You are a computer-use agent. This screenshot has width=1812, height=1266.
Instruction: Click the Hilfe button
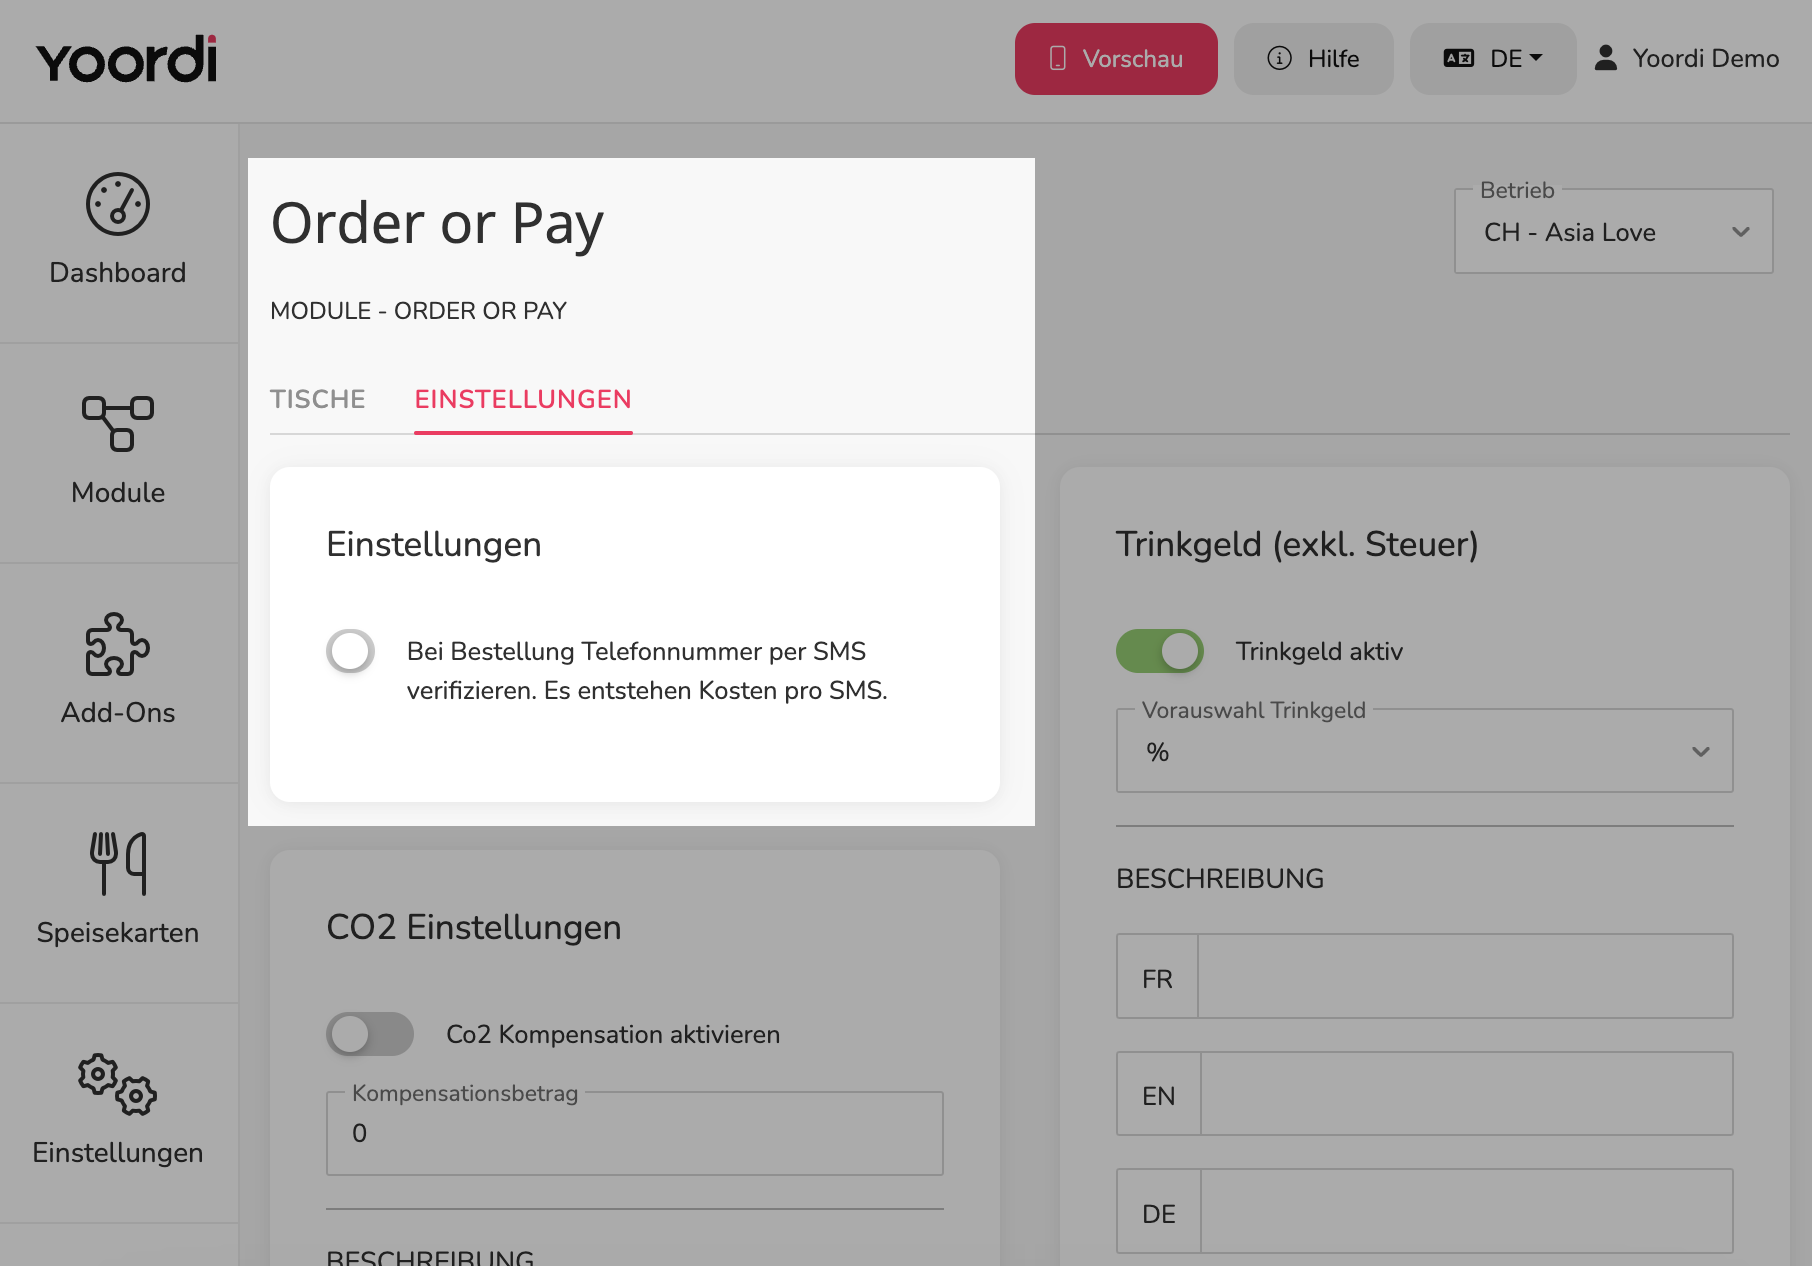[1314, 59]
